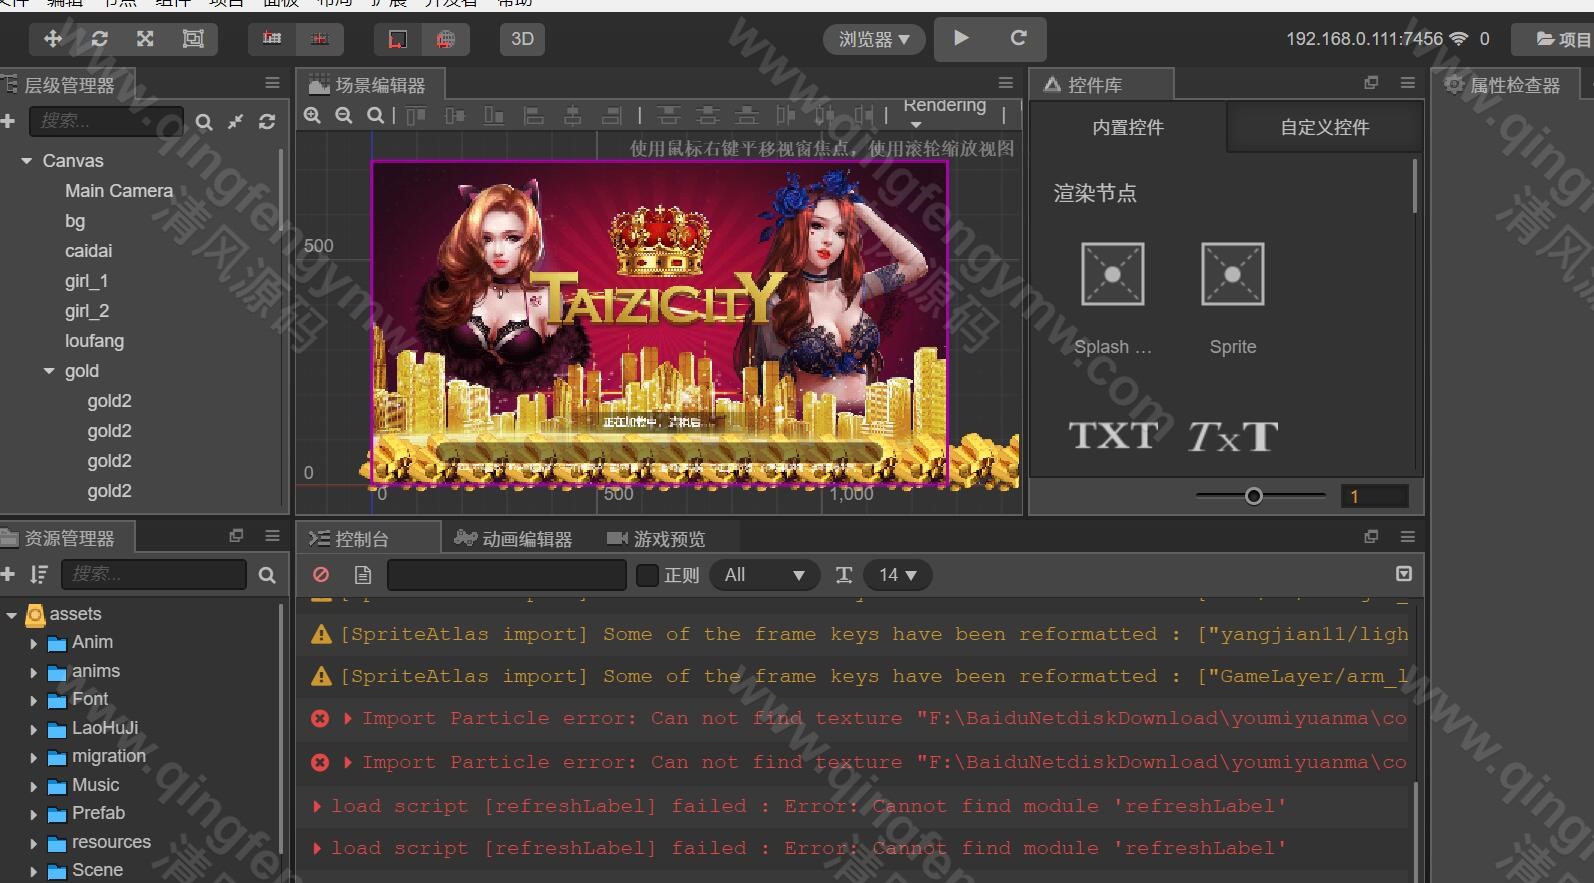Select the girl_1 node
This screenshot has width=1594, height=883.
coord(86,281)
